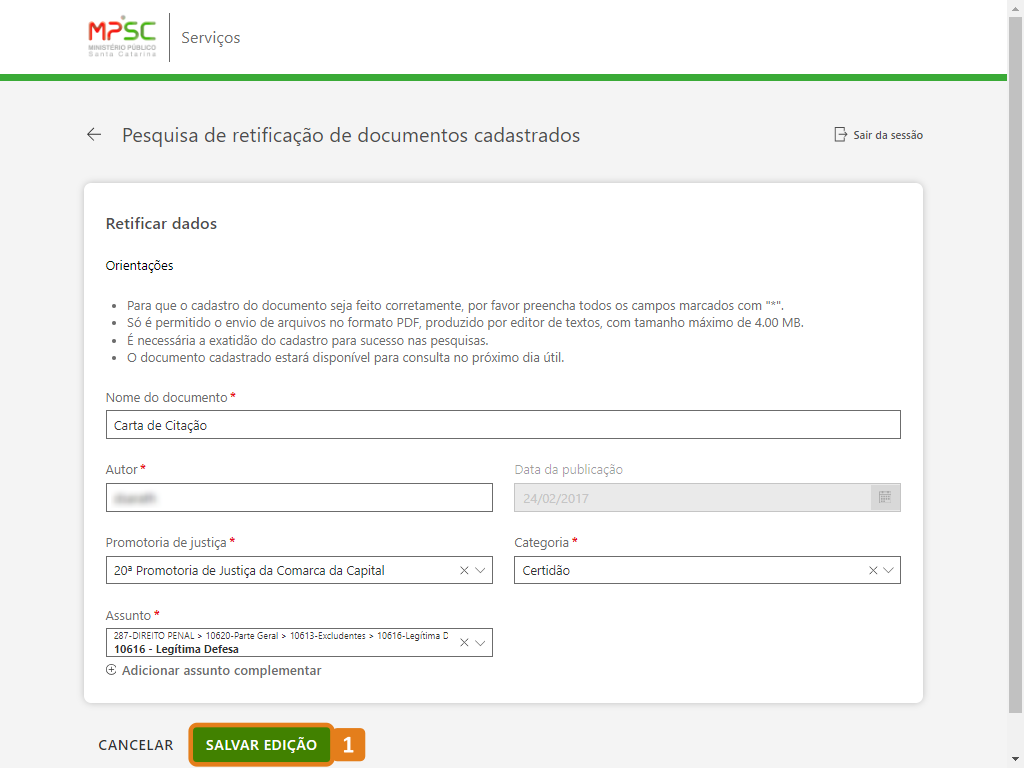Viewport: 1024px width, 768px height.
Task: Clear the Promotoria de justiça selection
Action: click(x=464, y=570)
